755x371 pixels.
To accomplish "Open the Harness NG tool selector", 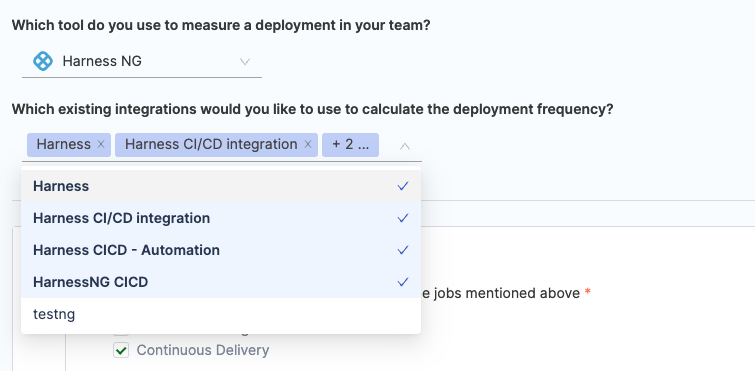I will 142,62.
